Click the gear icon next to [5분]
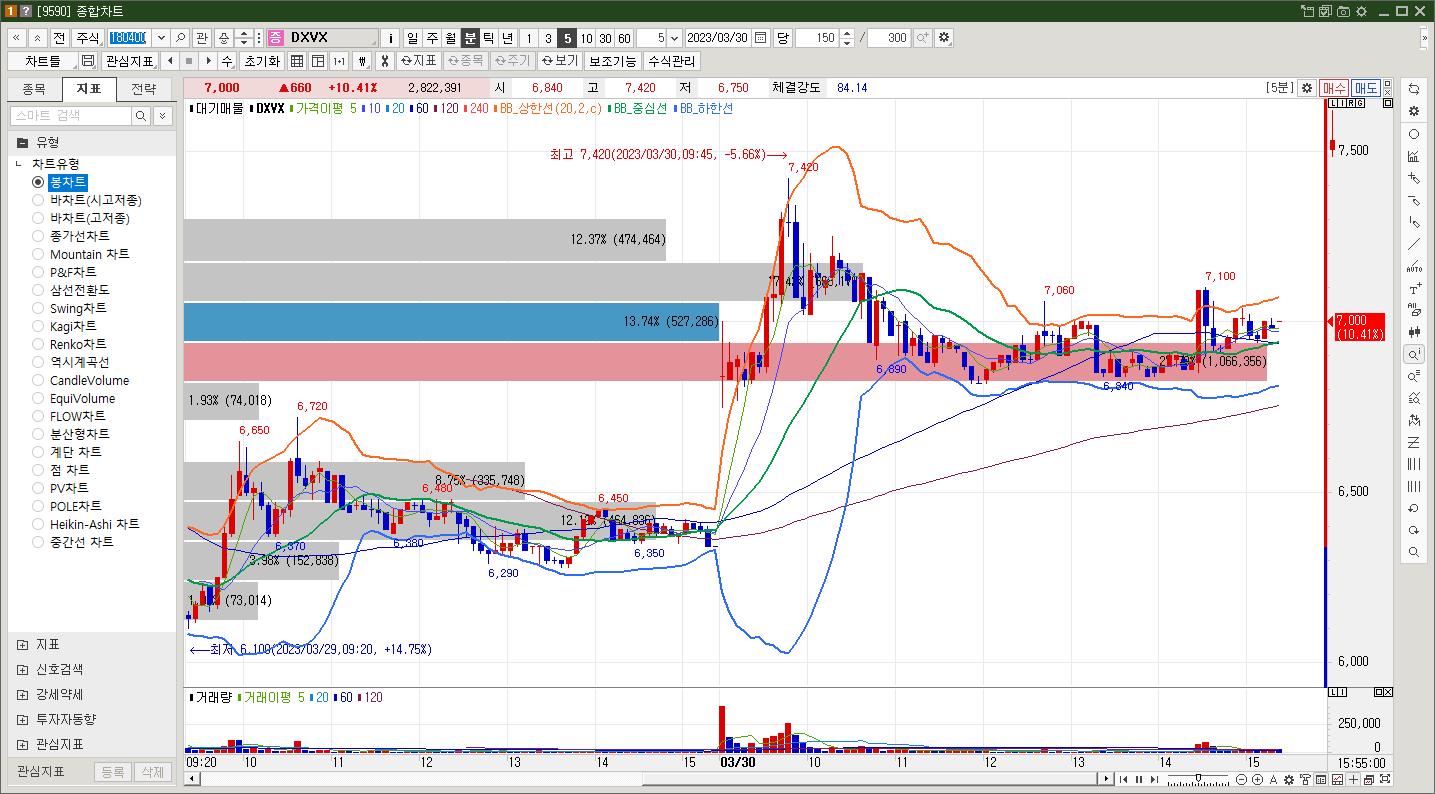 pyautogui.click(x=1306, y=88)
